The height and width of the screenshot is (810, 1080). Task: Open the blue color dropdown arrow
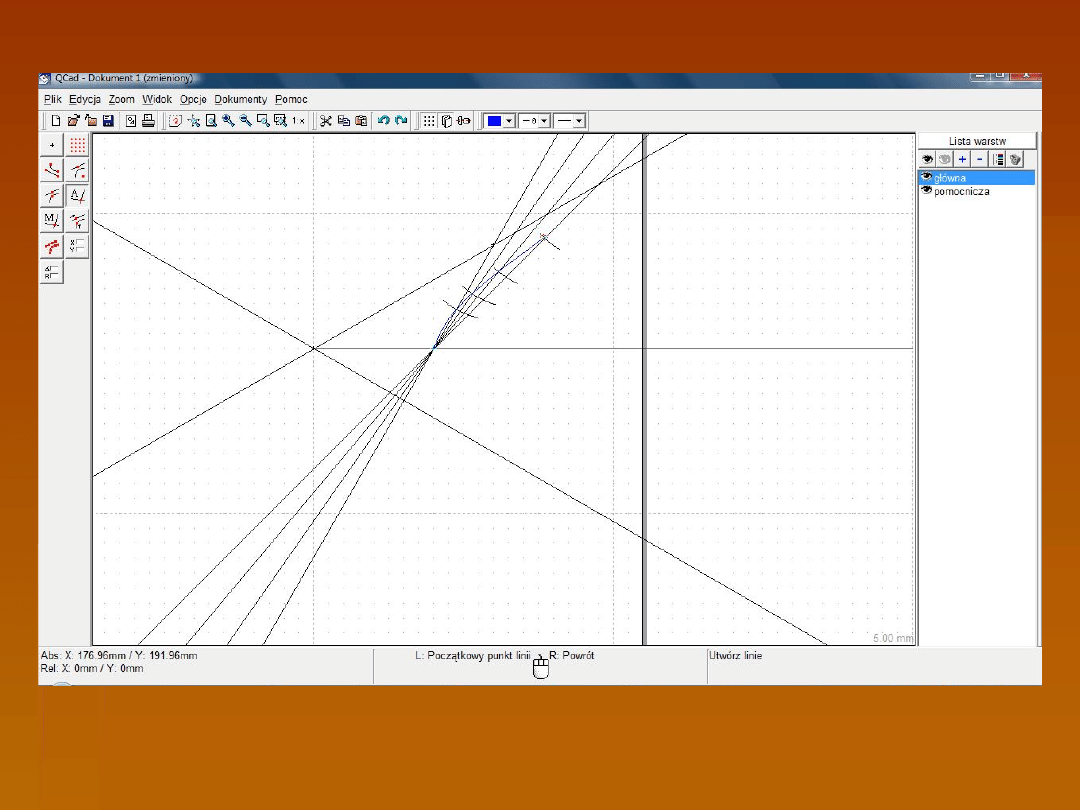click(x=509, y=121)
